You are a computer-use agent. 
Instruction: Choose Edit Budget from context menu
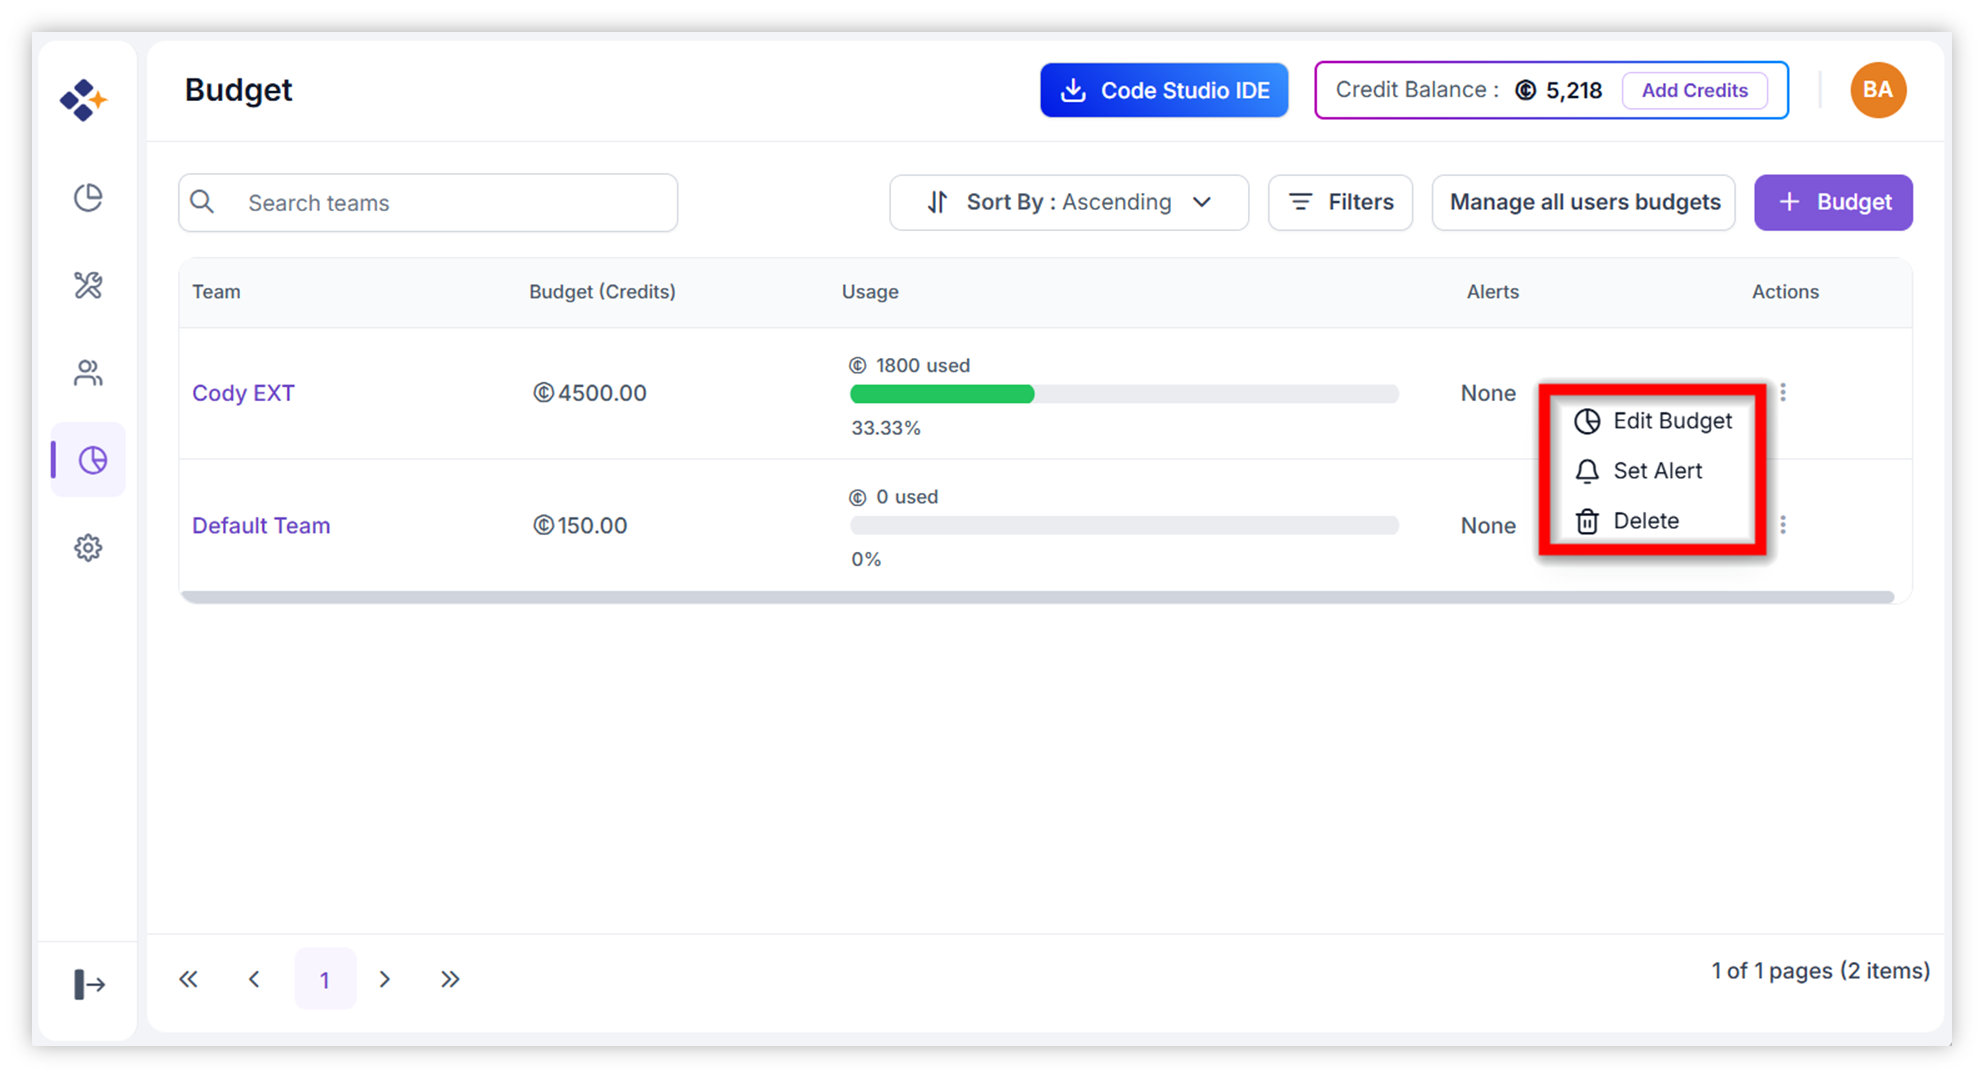tap(1653, 421)
